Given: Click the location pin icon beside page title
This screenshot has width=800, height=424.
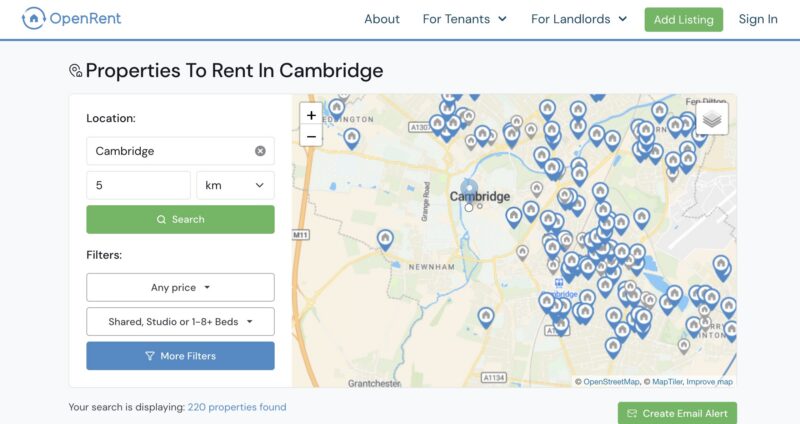Looking at the screenshot, I should (76, 71).
